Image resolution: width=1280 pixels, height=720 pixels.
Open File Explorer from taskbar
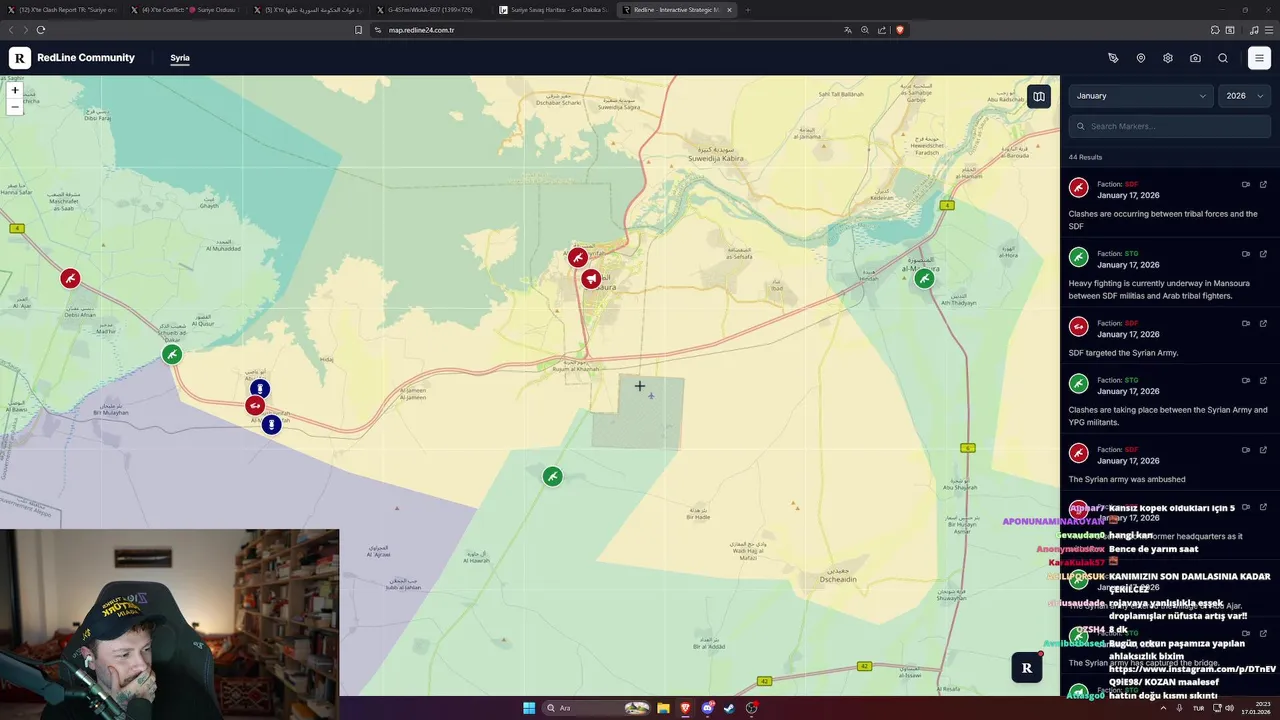(x=663, y=708)
